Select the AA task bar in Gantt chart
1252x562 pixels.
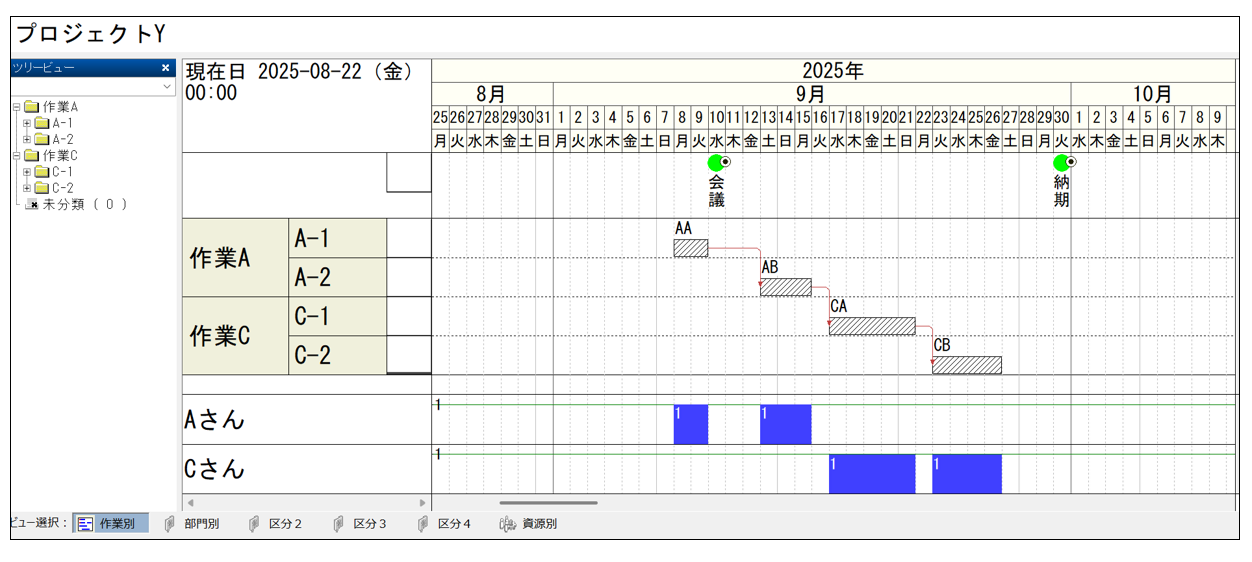[690, 248]
